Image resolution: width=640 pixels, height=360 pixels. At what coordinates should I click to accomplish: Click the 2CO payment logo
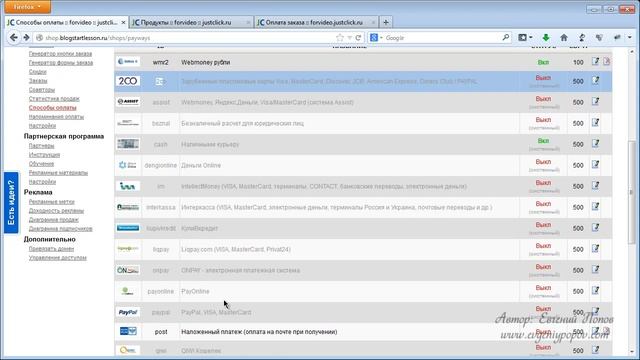tap(128, 81)
